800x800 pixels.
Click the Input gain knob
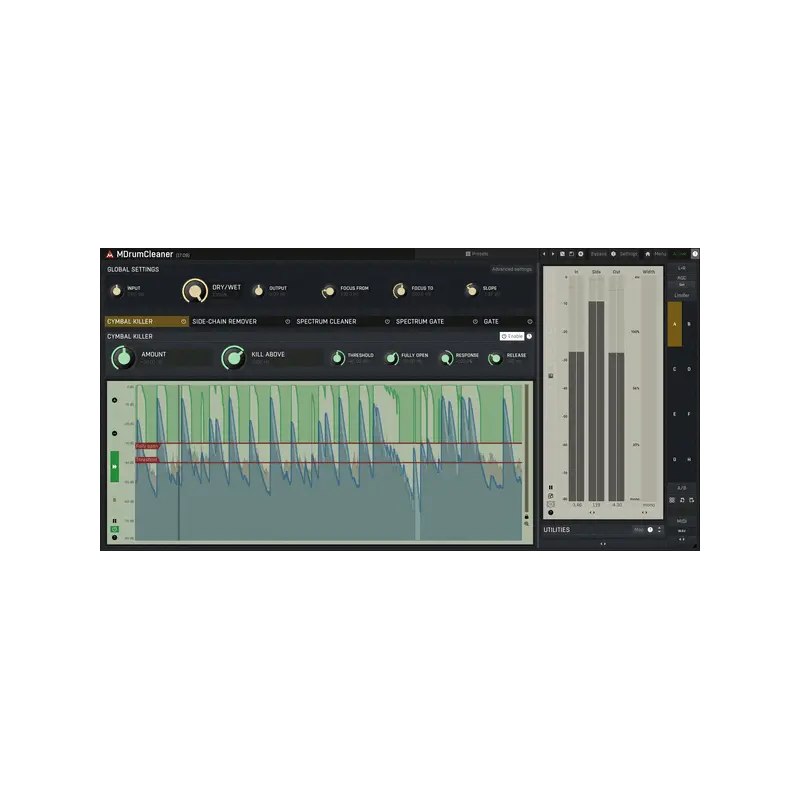(116, 291)
